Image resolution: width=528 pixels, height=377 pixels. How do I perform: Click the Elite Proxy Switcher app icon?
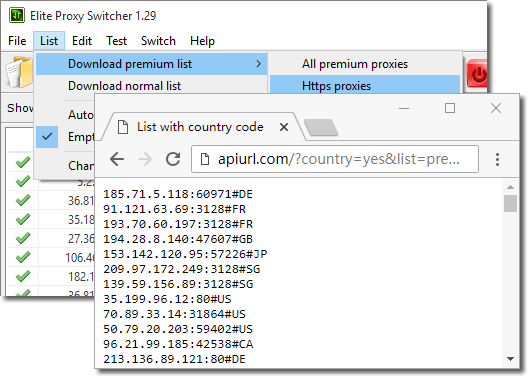16,15
